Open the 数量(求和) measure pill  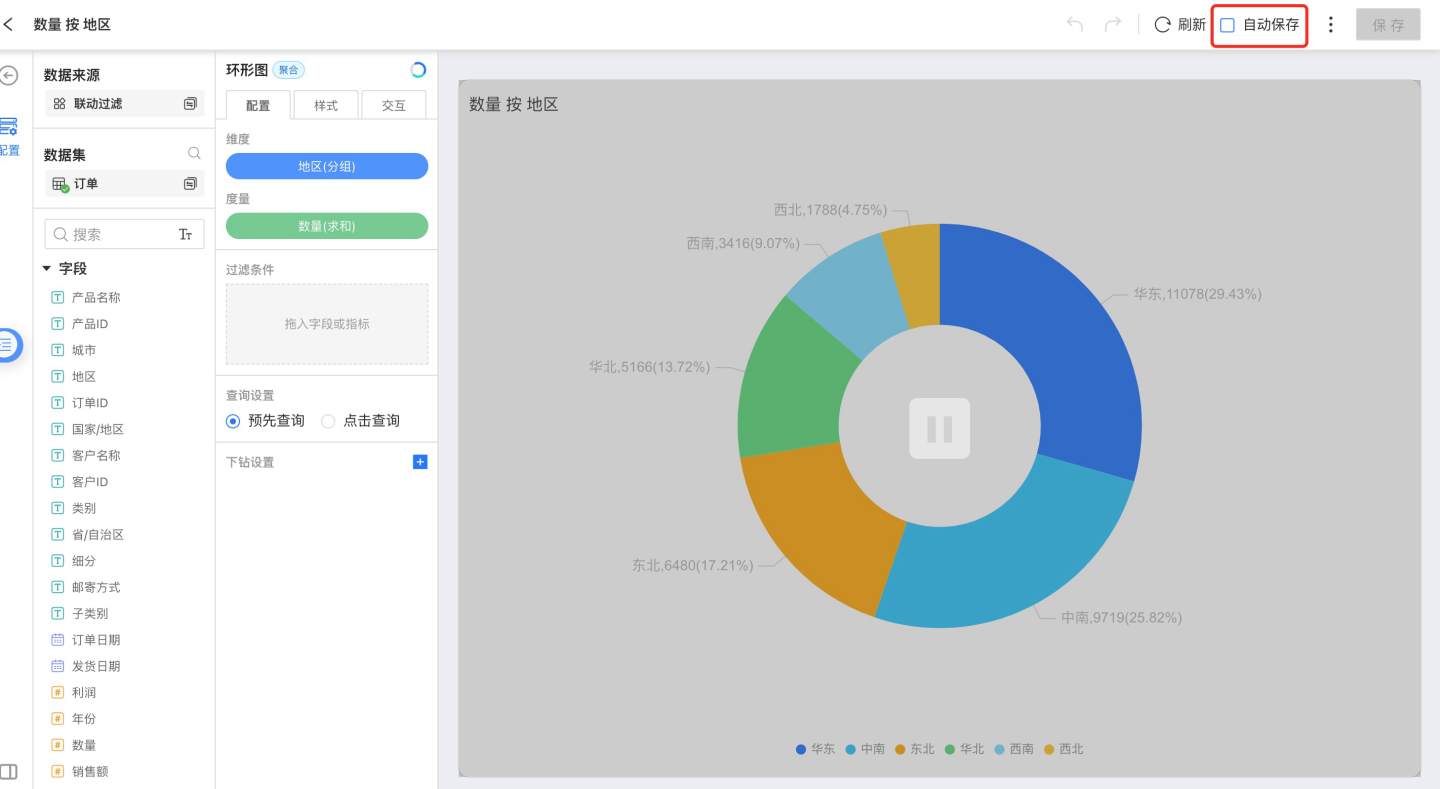tap(327, 227)
